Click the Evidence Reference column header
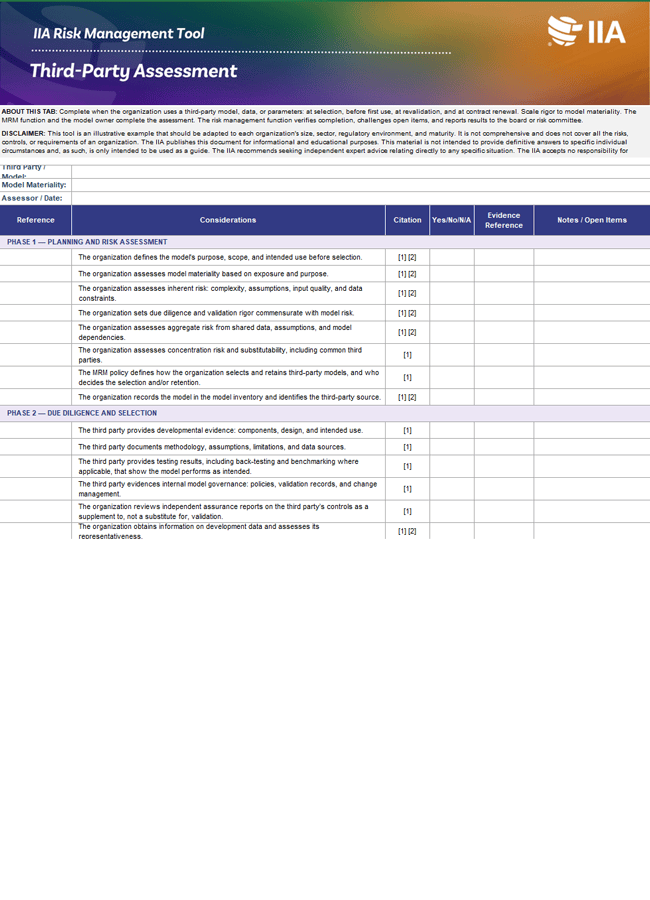The height and width of the screenshot is (900, 650). tap(504, 220)
